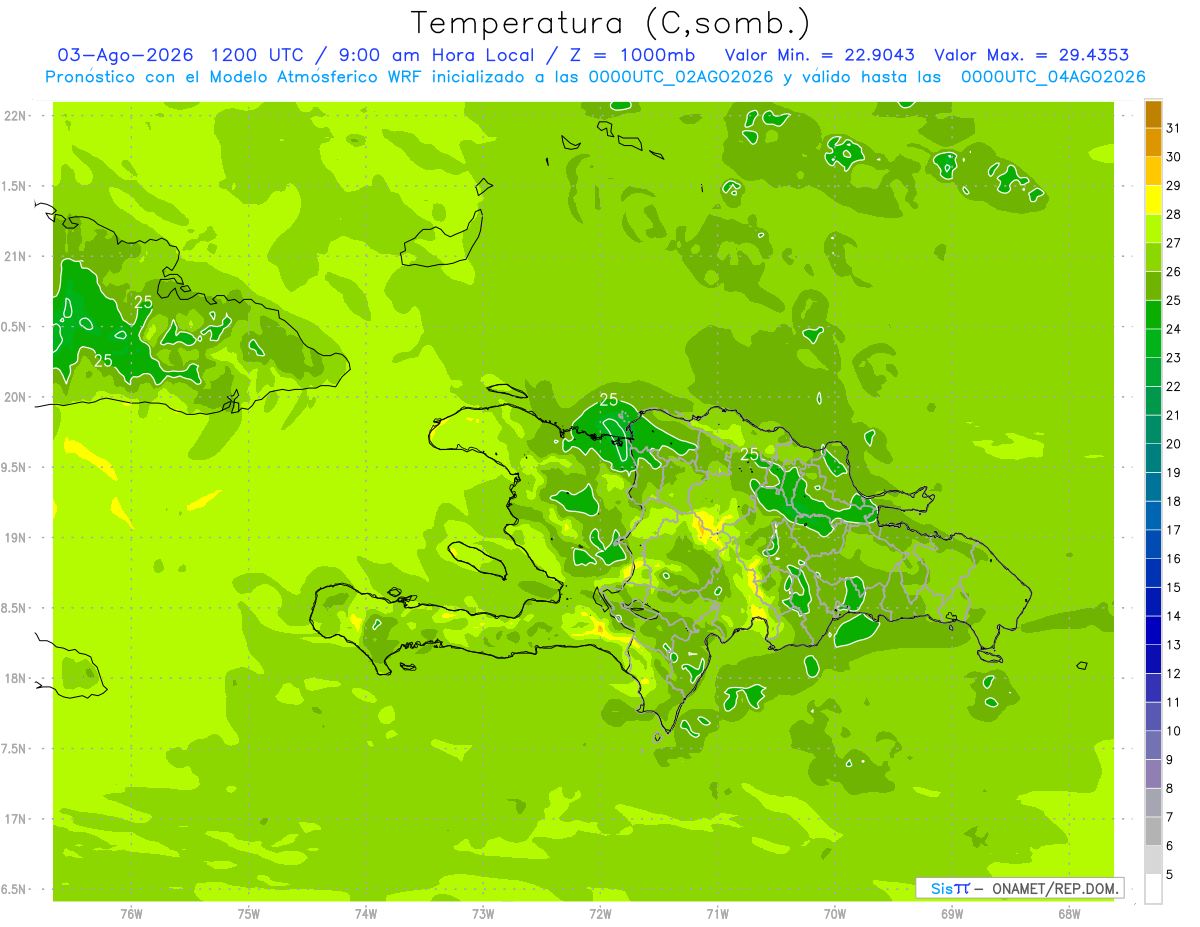Click the legend value "23"
The height and width of the screenshot is (927, 1200).
coord(1173,358)
